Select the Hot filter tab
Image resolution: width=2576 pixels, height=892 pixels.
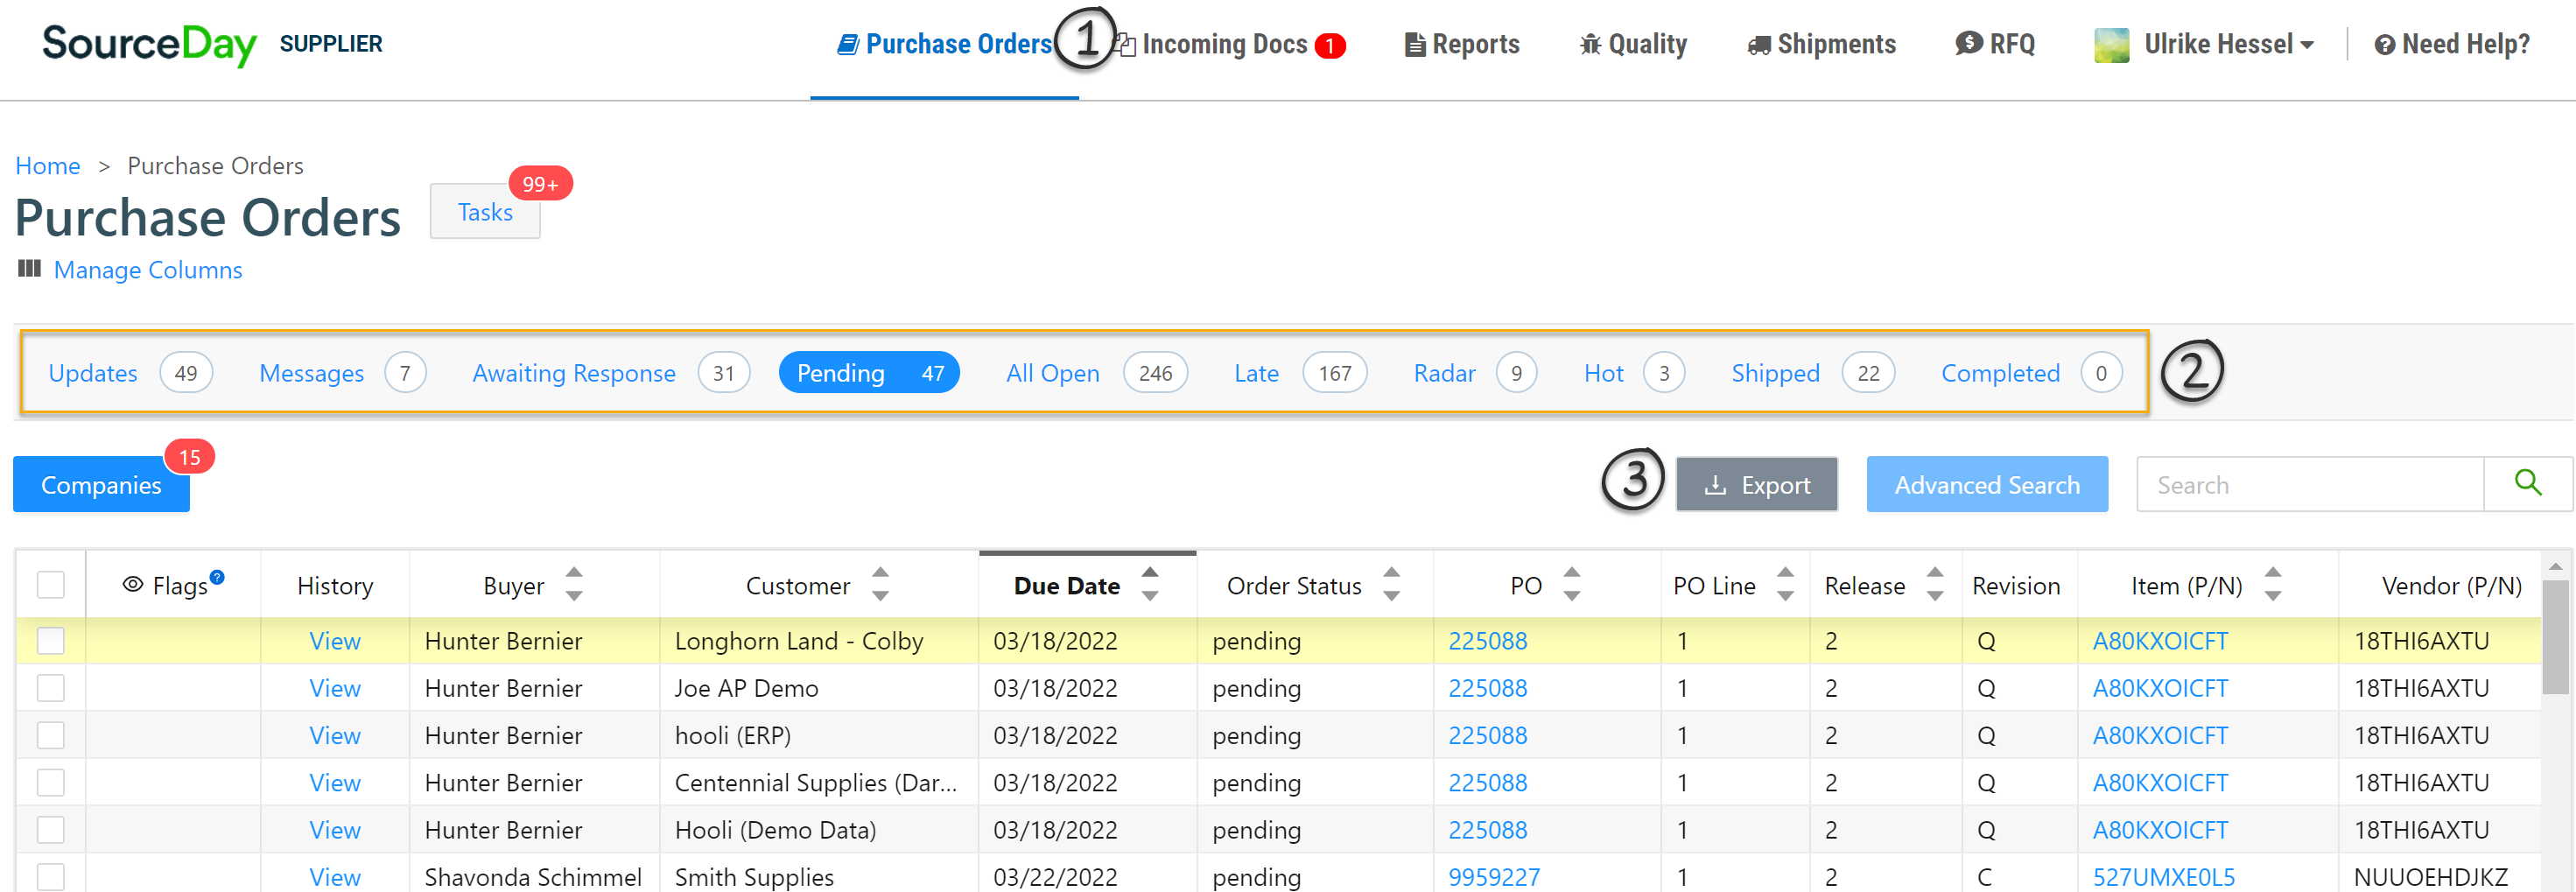point(1633,373)
